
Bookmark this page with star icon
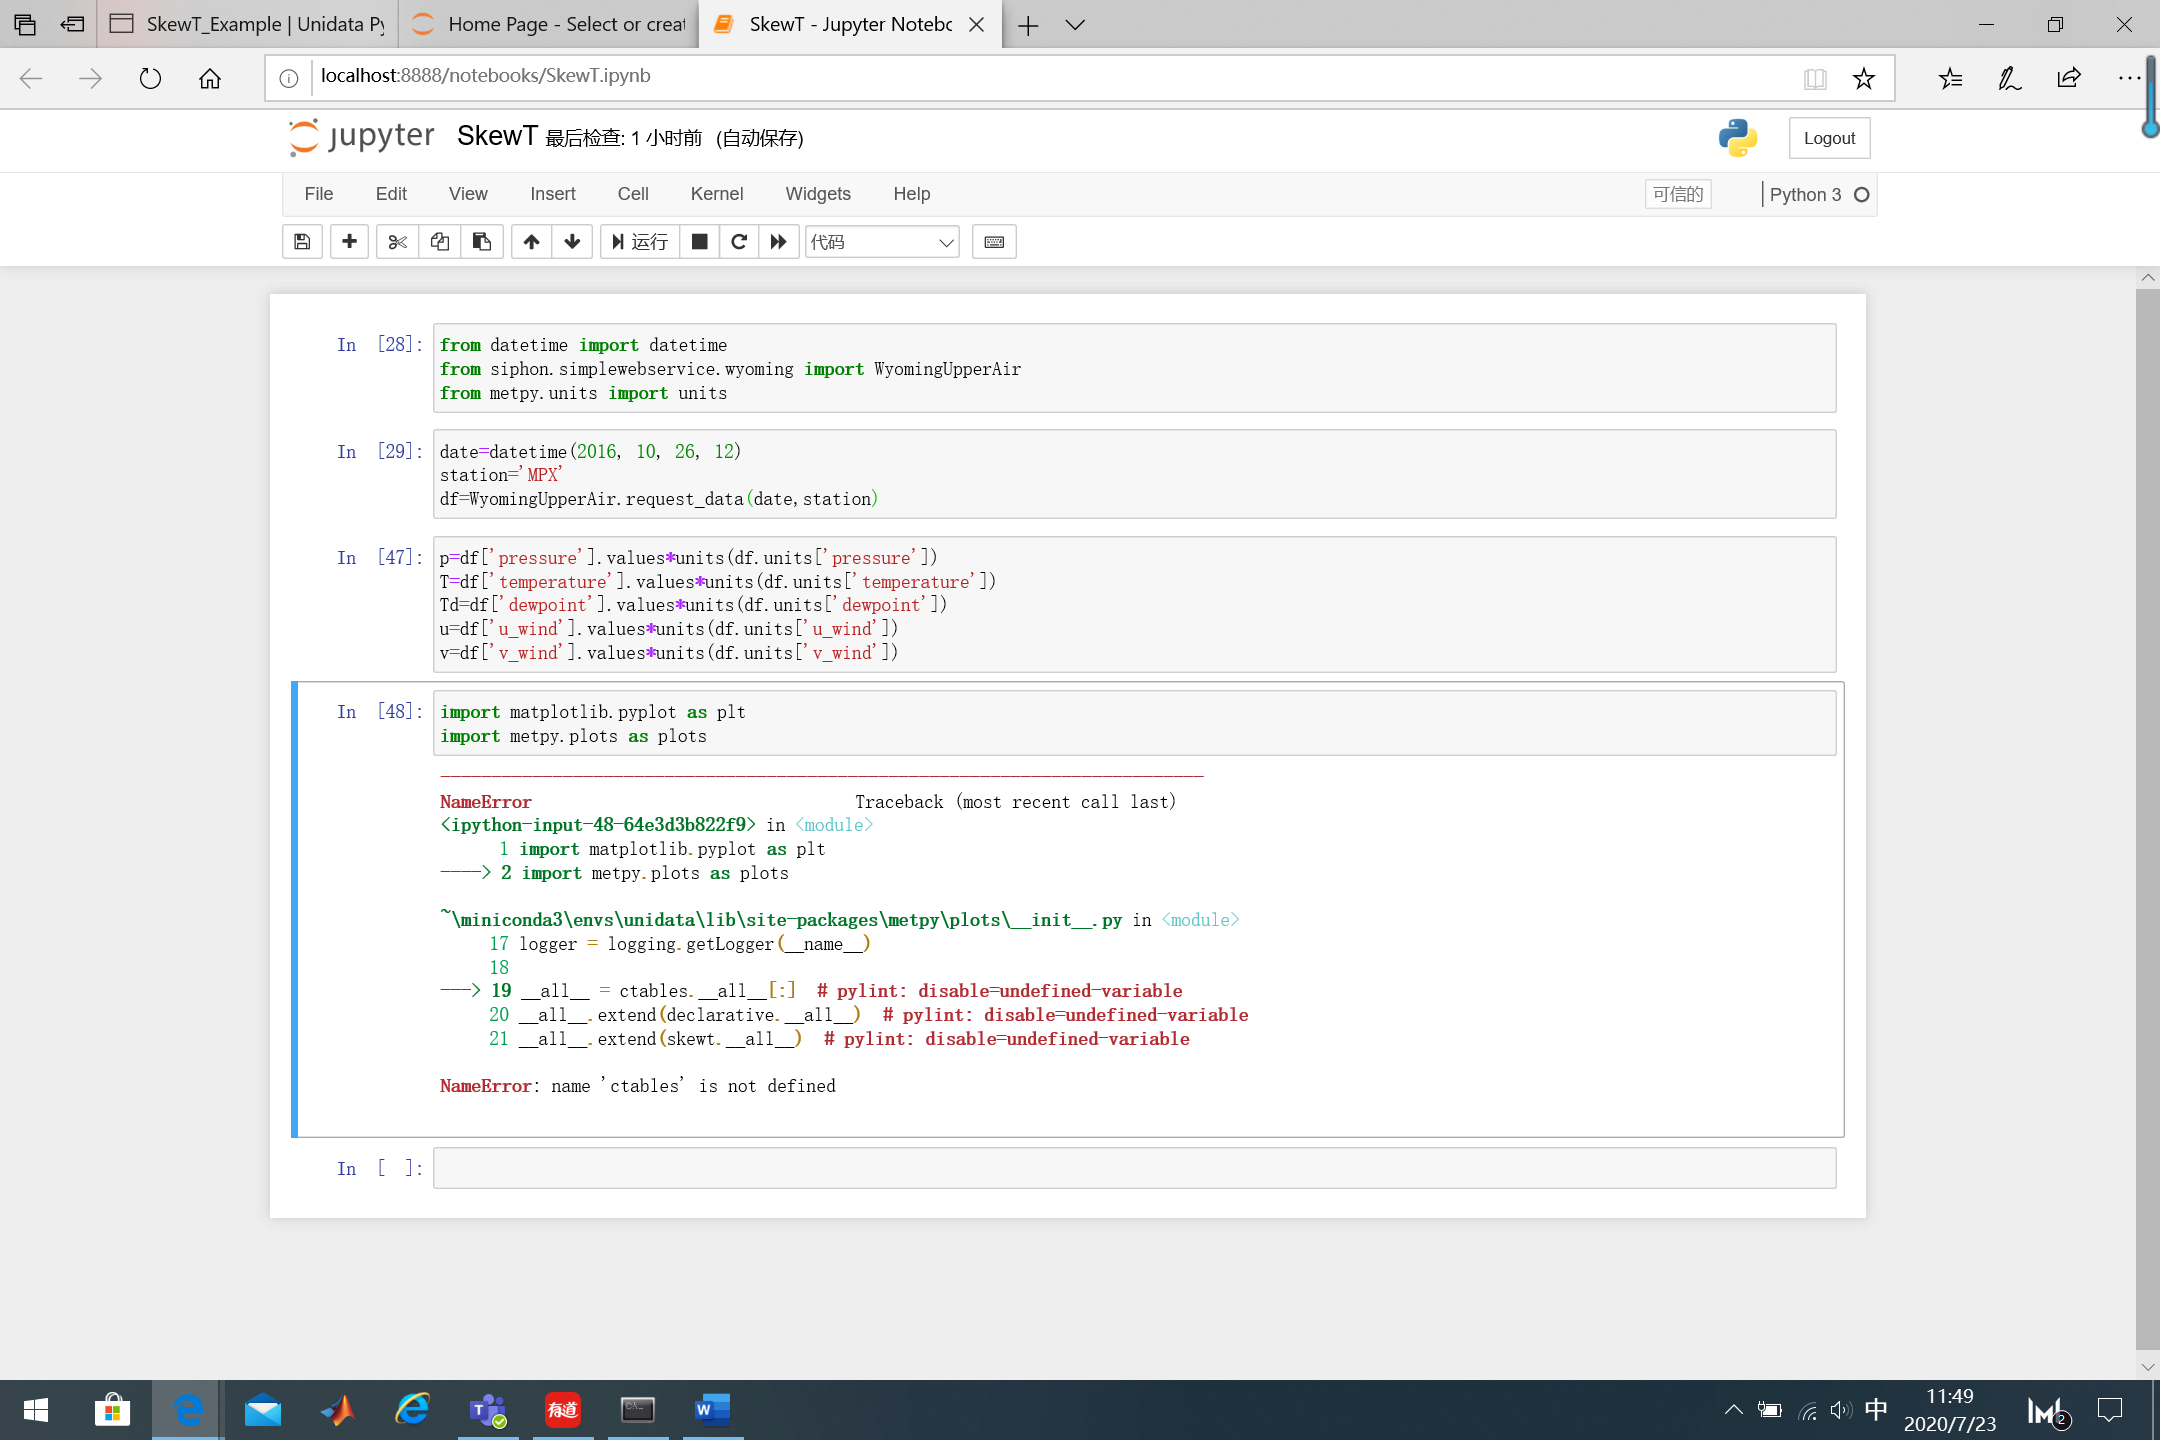tap(1862, 77)
